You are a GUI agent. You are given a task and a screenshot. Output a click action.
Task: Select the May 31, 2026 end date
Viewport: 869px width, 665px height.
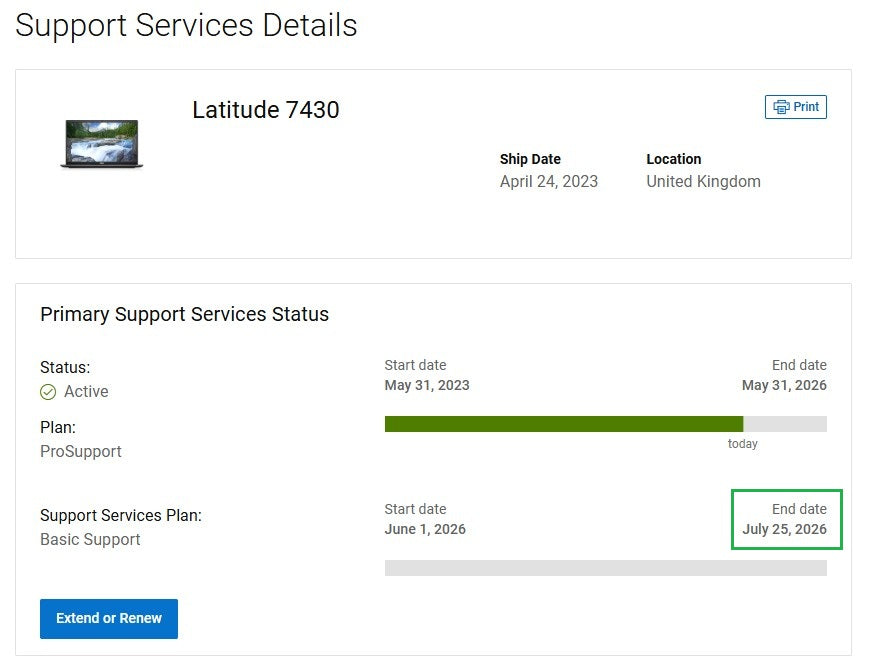click(784, 385)
